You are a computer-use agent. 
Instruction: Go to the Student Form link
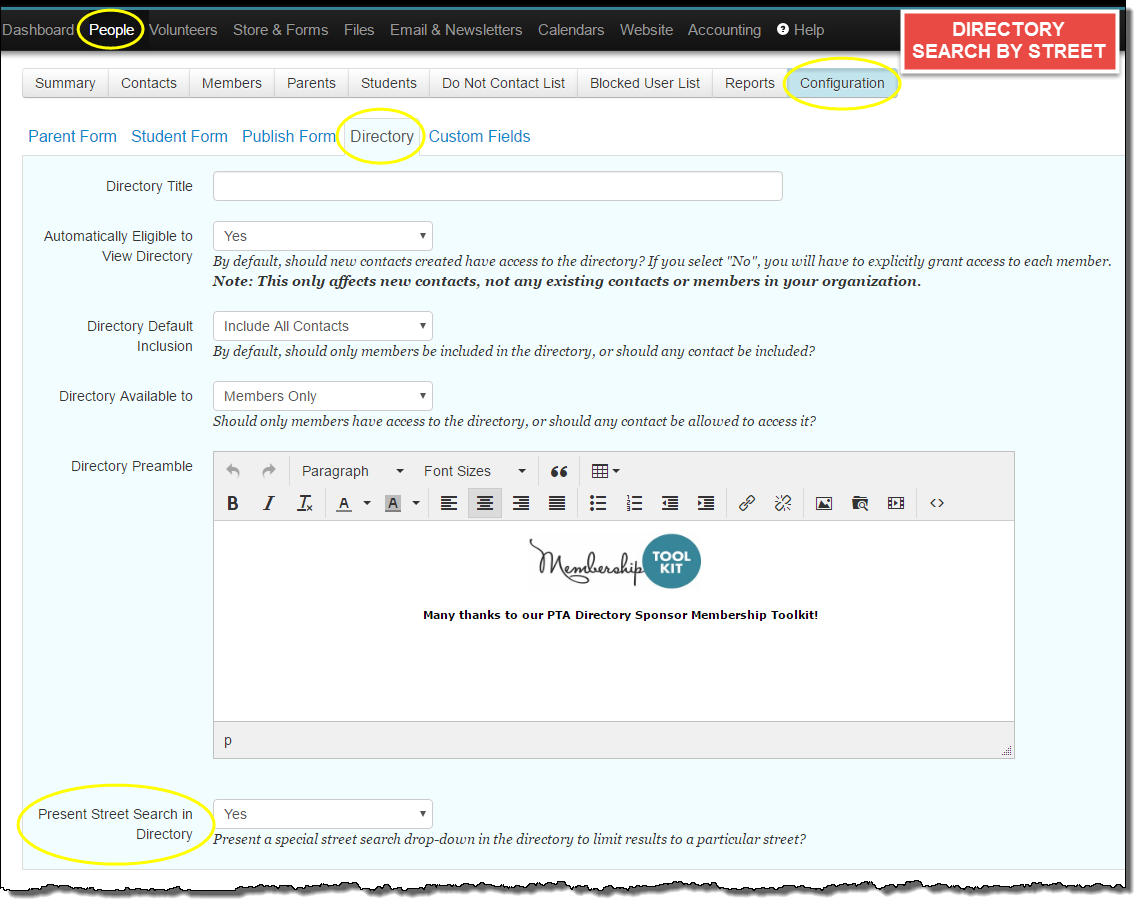[179, 136]
